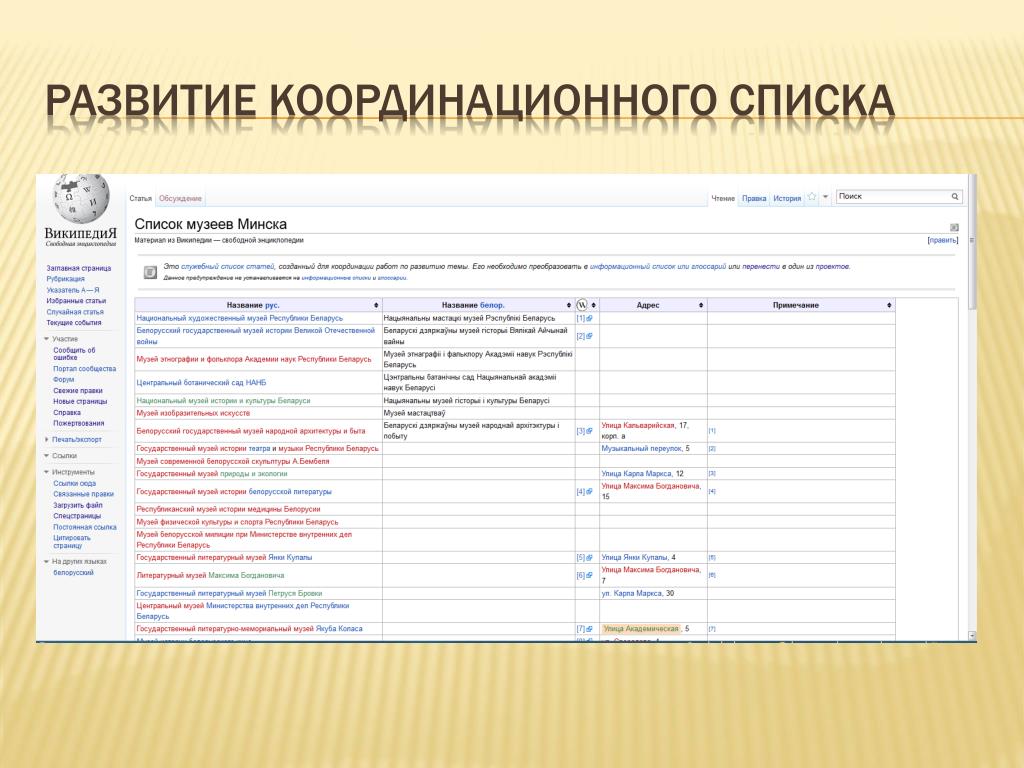Click the Wikipedia W column header icon

tap(582, 305)
